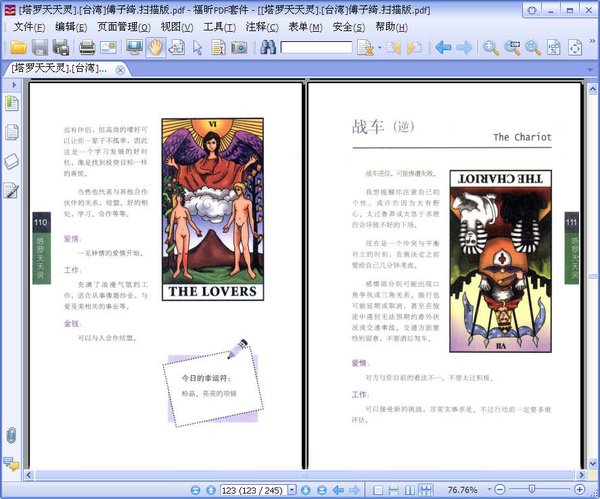This screenshot has height=499, width=600.
Task: Open the page thumbnails panel icon
Action: point(11,132)
